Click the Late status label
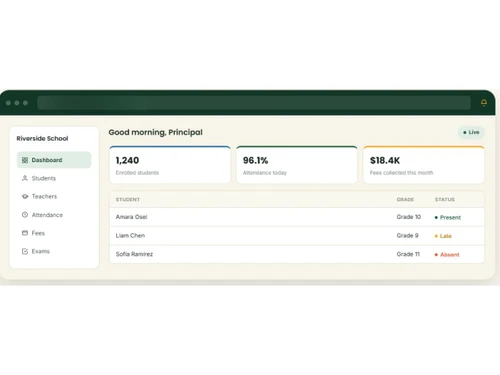 click(x=443, y=236)
